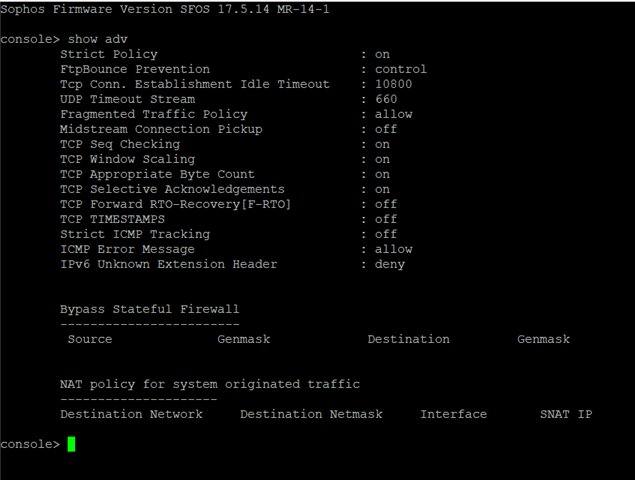Image resolution: width=635 pixels, height=480 pixels.
Task: Click the UDP Timeout Stream value 660
Action: (x=386, y=99)
